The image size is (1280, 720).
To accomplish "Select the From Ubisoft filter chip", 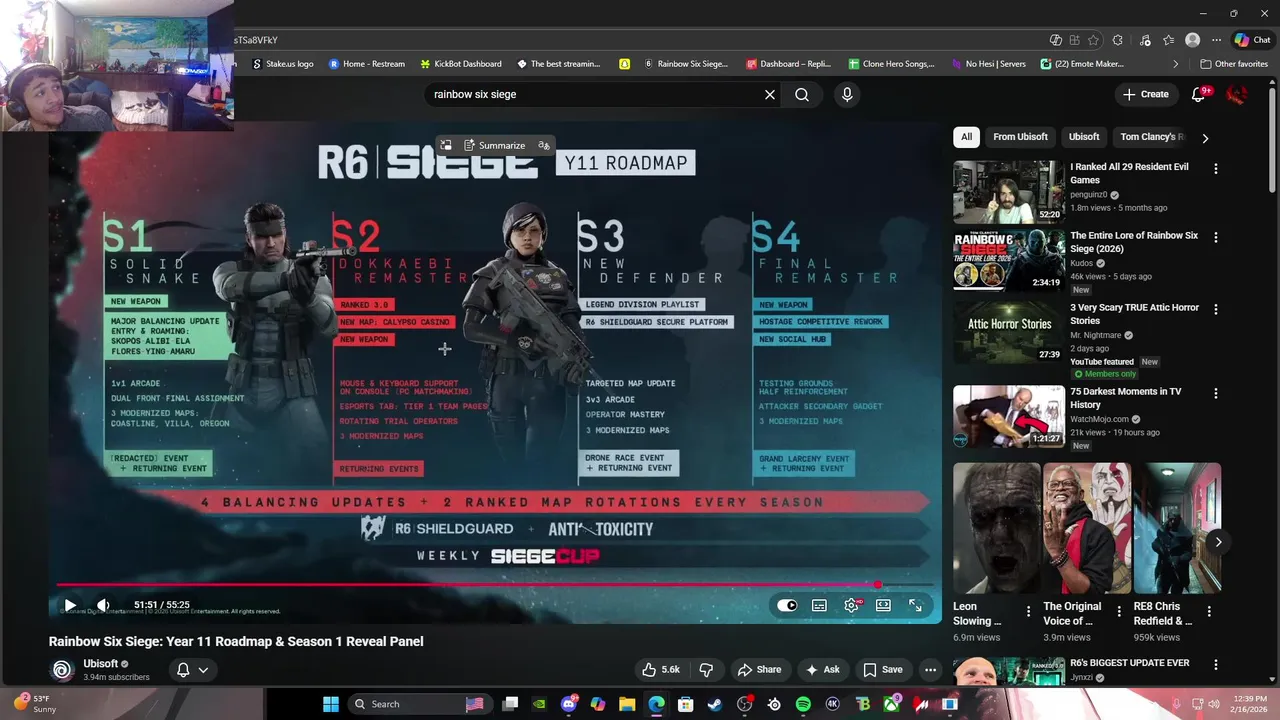I will (x=1020, y=137).
